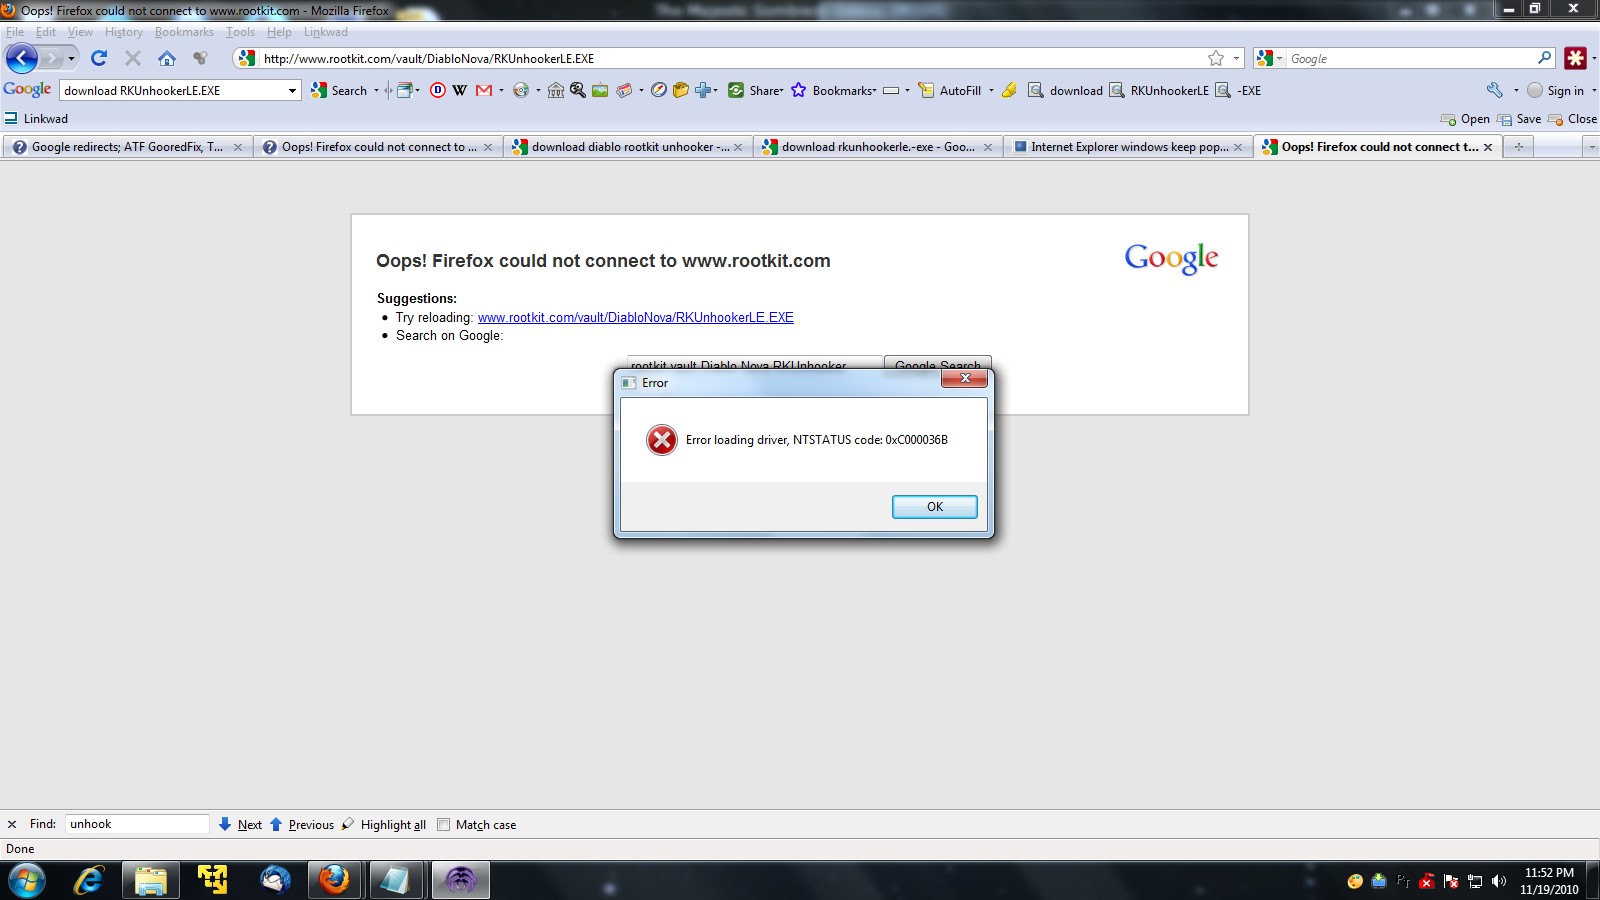Click the search magnifier in Google search box
Screen dimensions: 1600x900
point(1544,58)
